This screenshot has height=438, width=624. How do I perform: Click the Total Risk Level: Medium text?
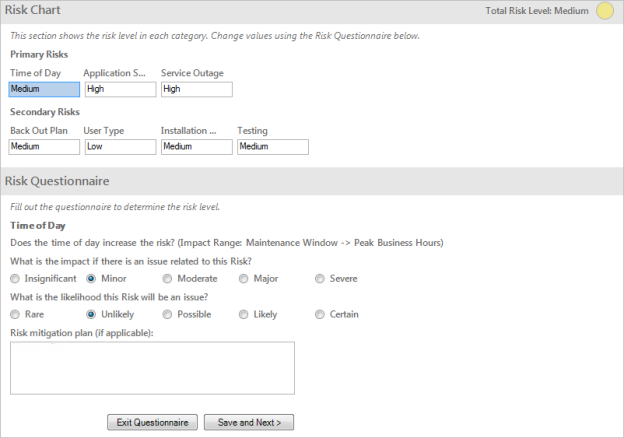pyautogui.click(x=537, y=11)
